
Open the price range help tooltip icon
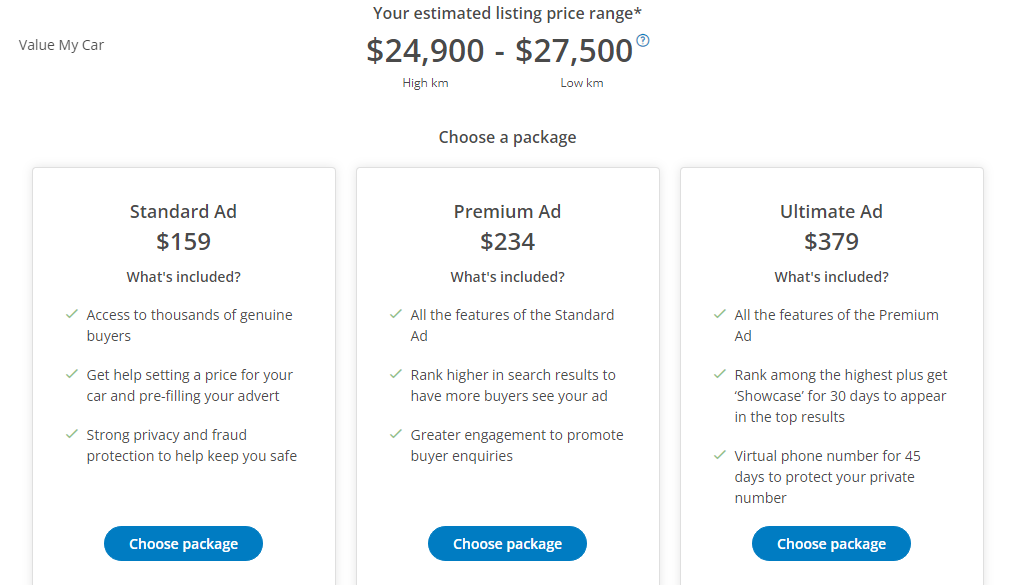point(643,41)
